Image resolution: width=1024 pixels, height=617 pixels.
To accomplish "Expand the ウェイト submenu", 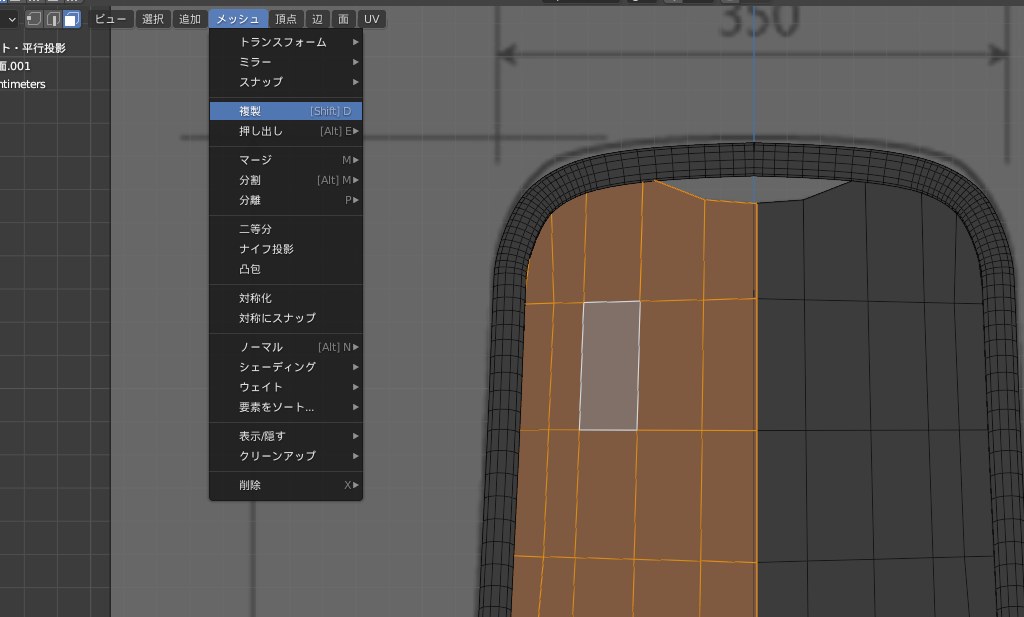I will coord(286,387).
